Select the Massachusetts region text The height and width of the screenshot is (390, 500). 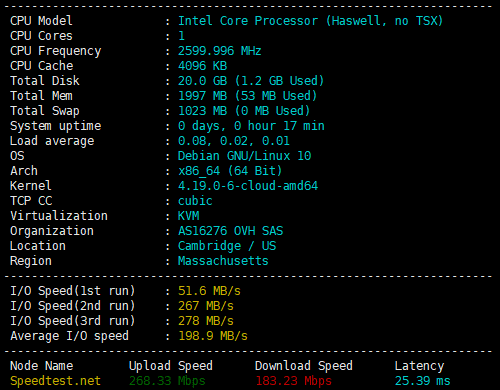(223, 261)
